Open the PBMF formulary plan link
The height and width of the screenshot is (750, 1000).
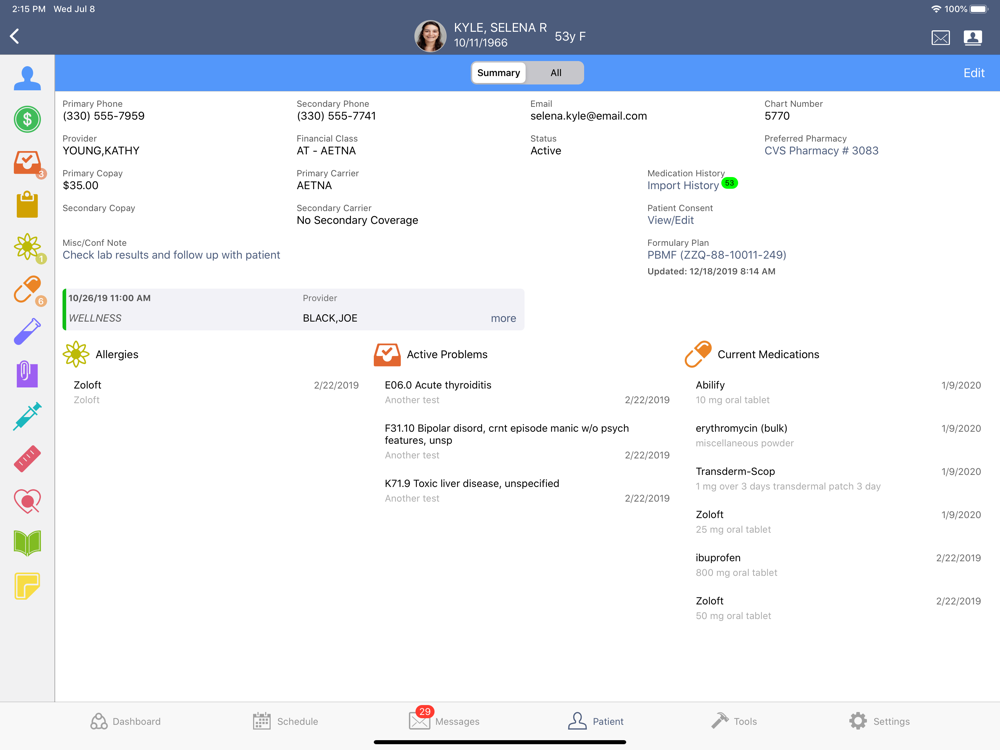pyautogui.click(x=716, y=255)
